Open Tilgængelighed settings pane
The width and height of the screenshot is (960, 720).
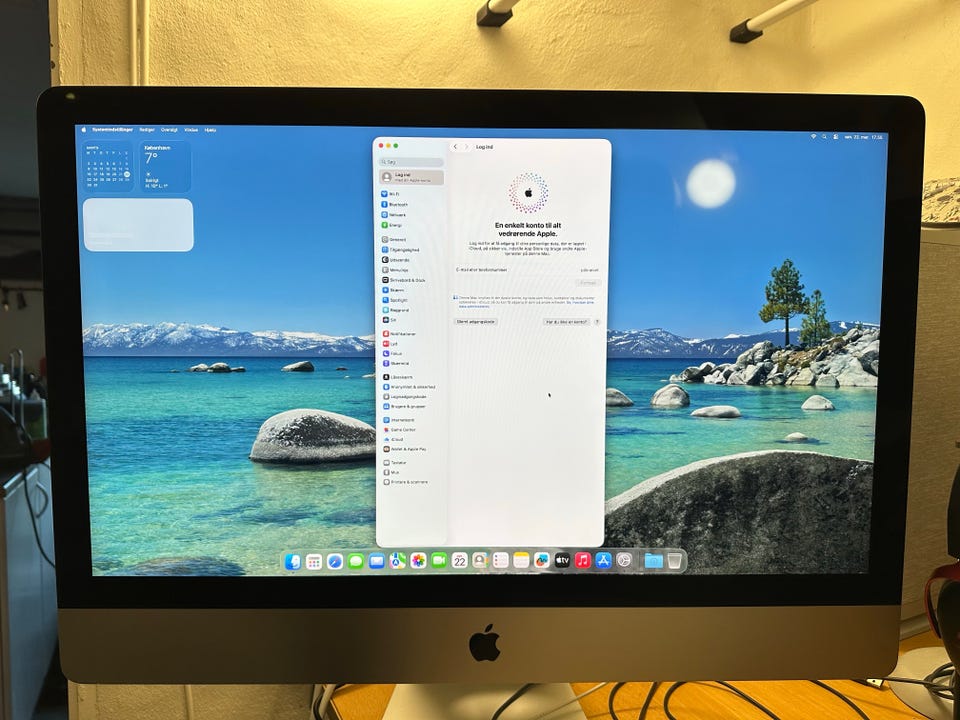(x=411, y=250)
